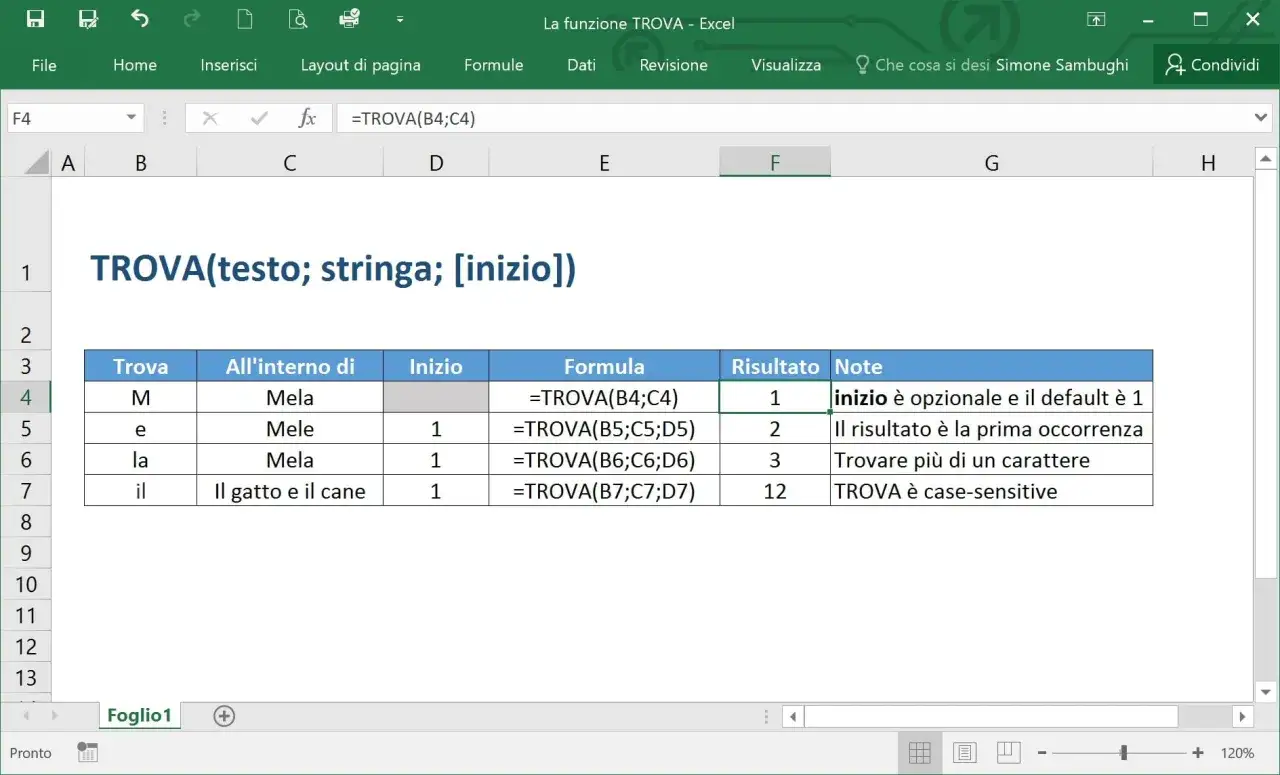Open Customize Quick Access Toolbar dropdown
Image resolution: width=1280 pixels, height=775 pixels.
pos(400,20)
